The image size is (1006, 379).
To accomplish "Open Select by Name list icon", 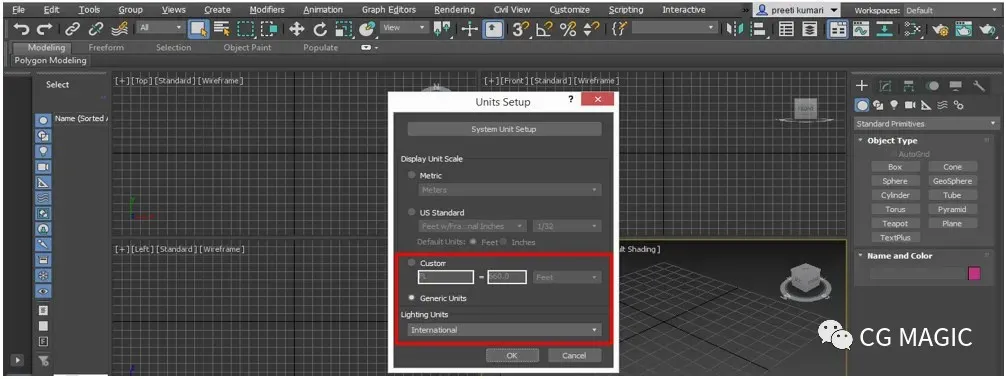I will (222, 29).
